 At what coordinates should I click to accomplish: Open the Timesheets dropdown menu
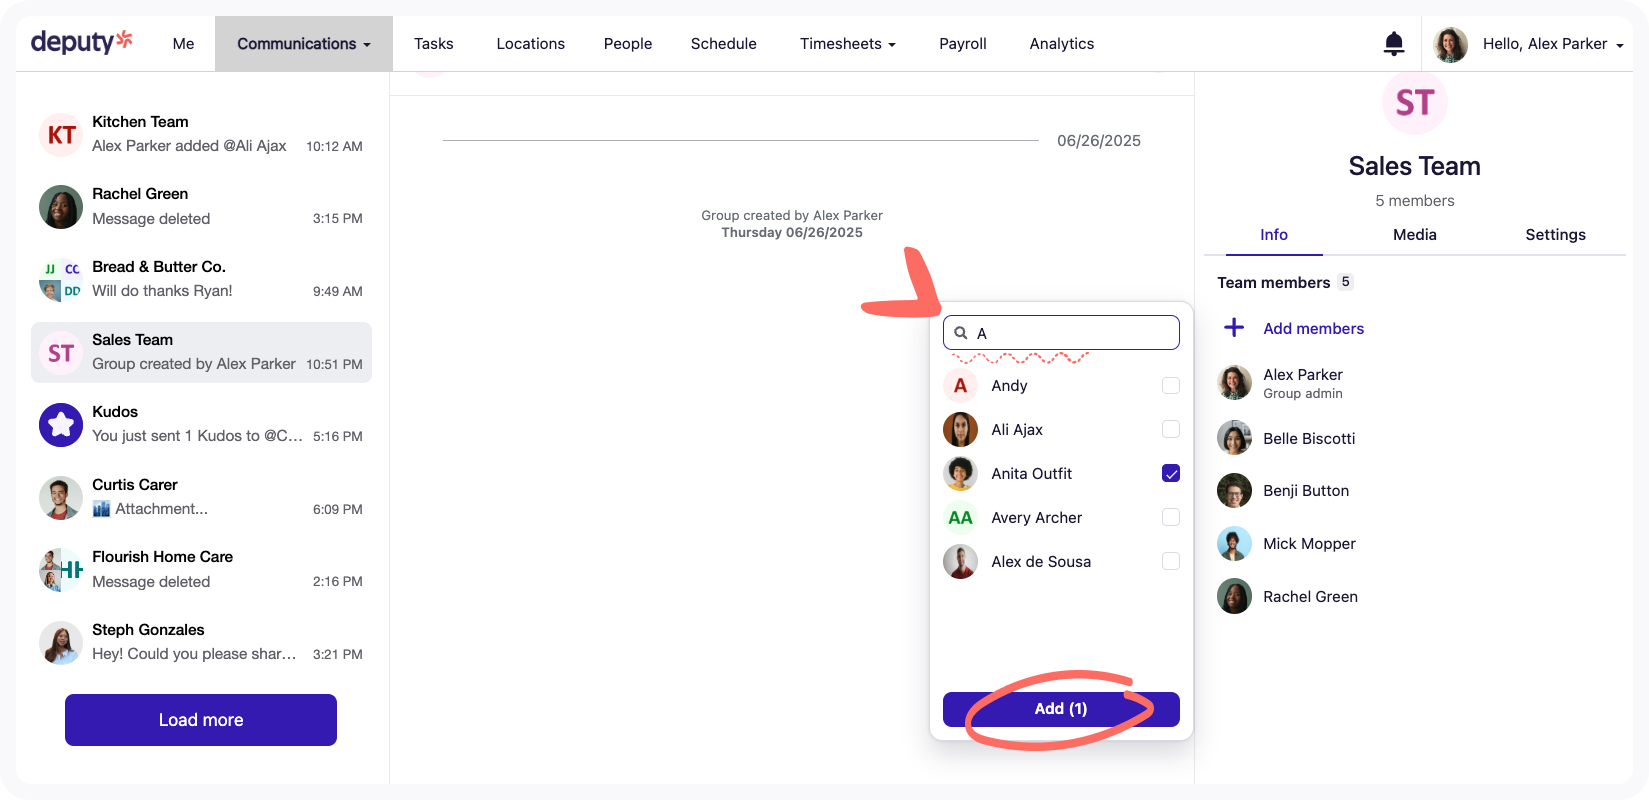tap(847, 44)
